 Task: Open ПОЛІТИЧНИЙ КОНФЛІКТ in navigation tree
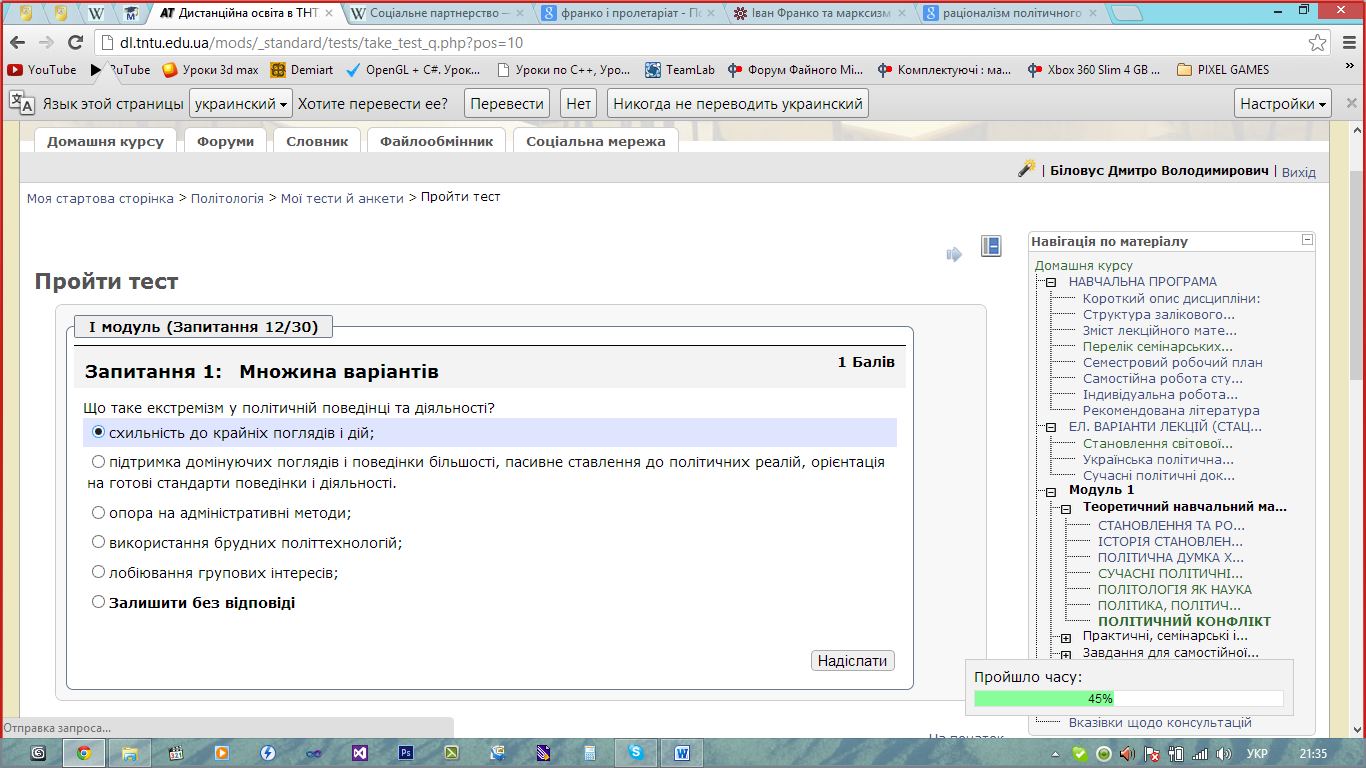[x=1184, y=622]
